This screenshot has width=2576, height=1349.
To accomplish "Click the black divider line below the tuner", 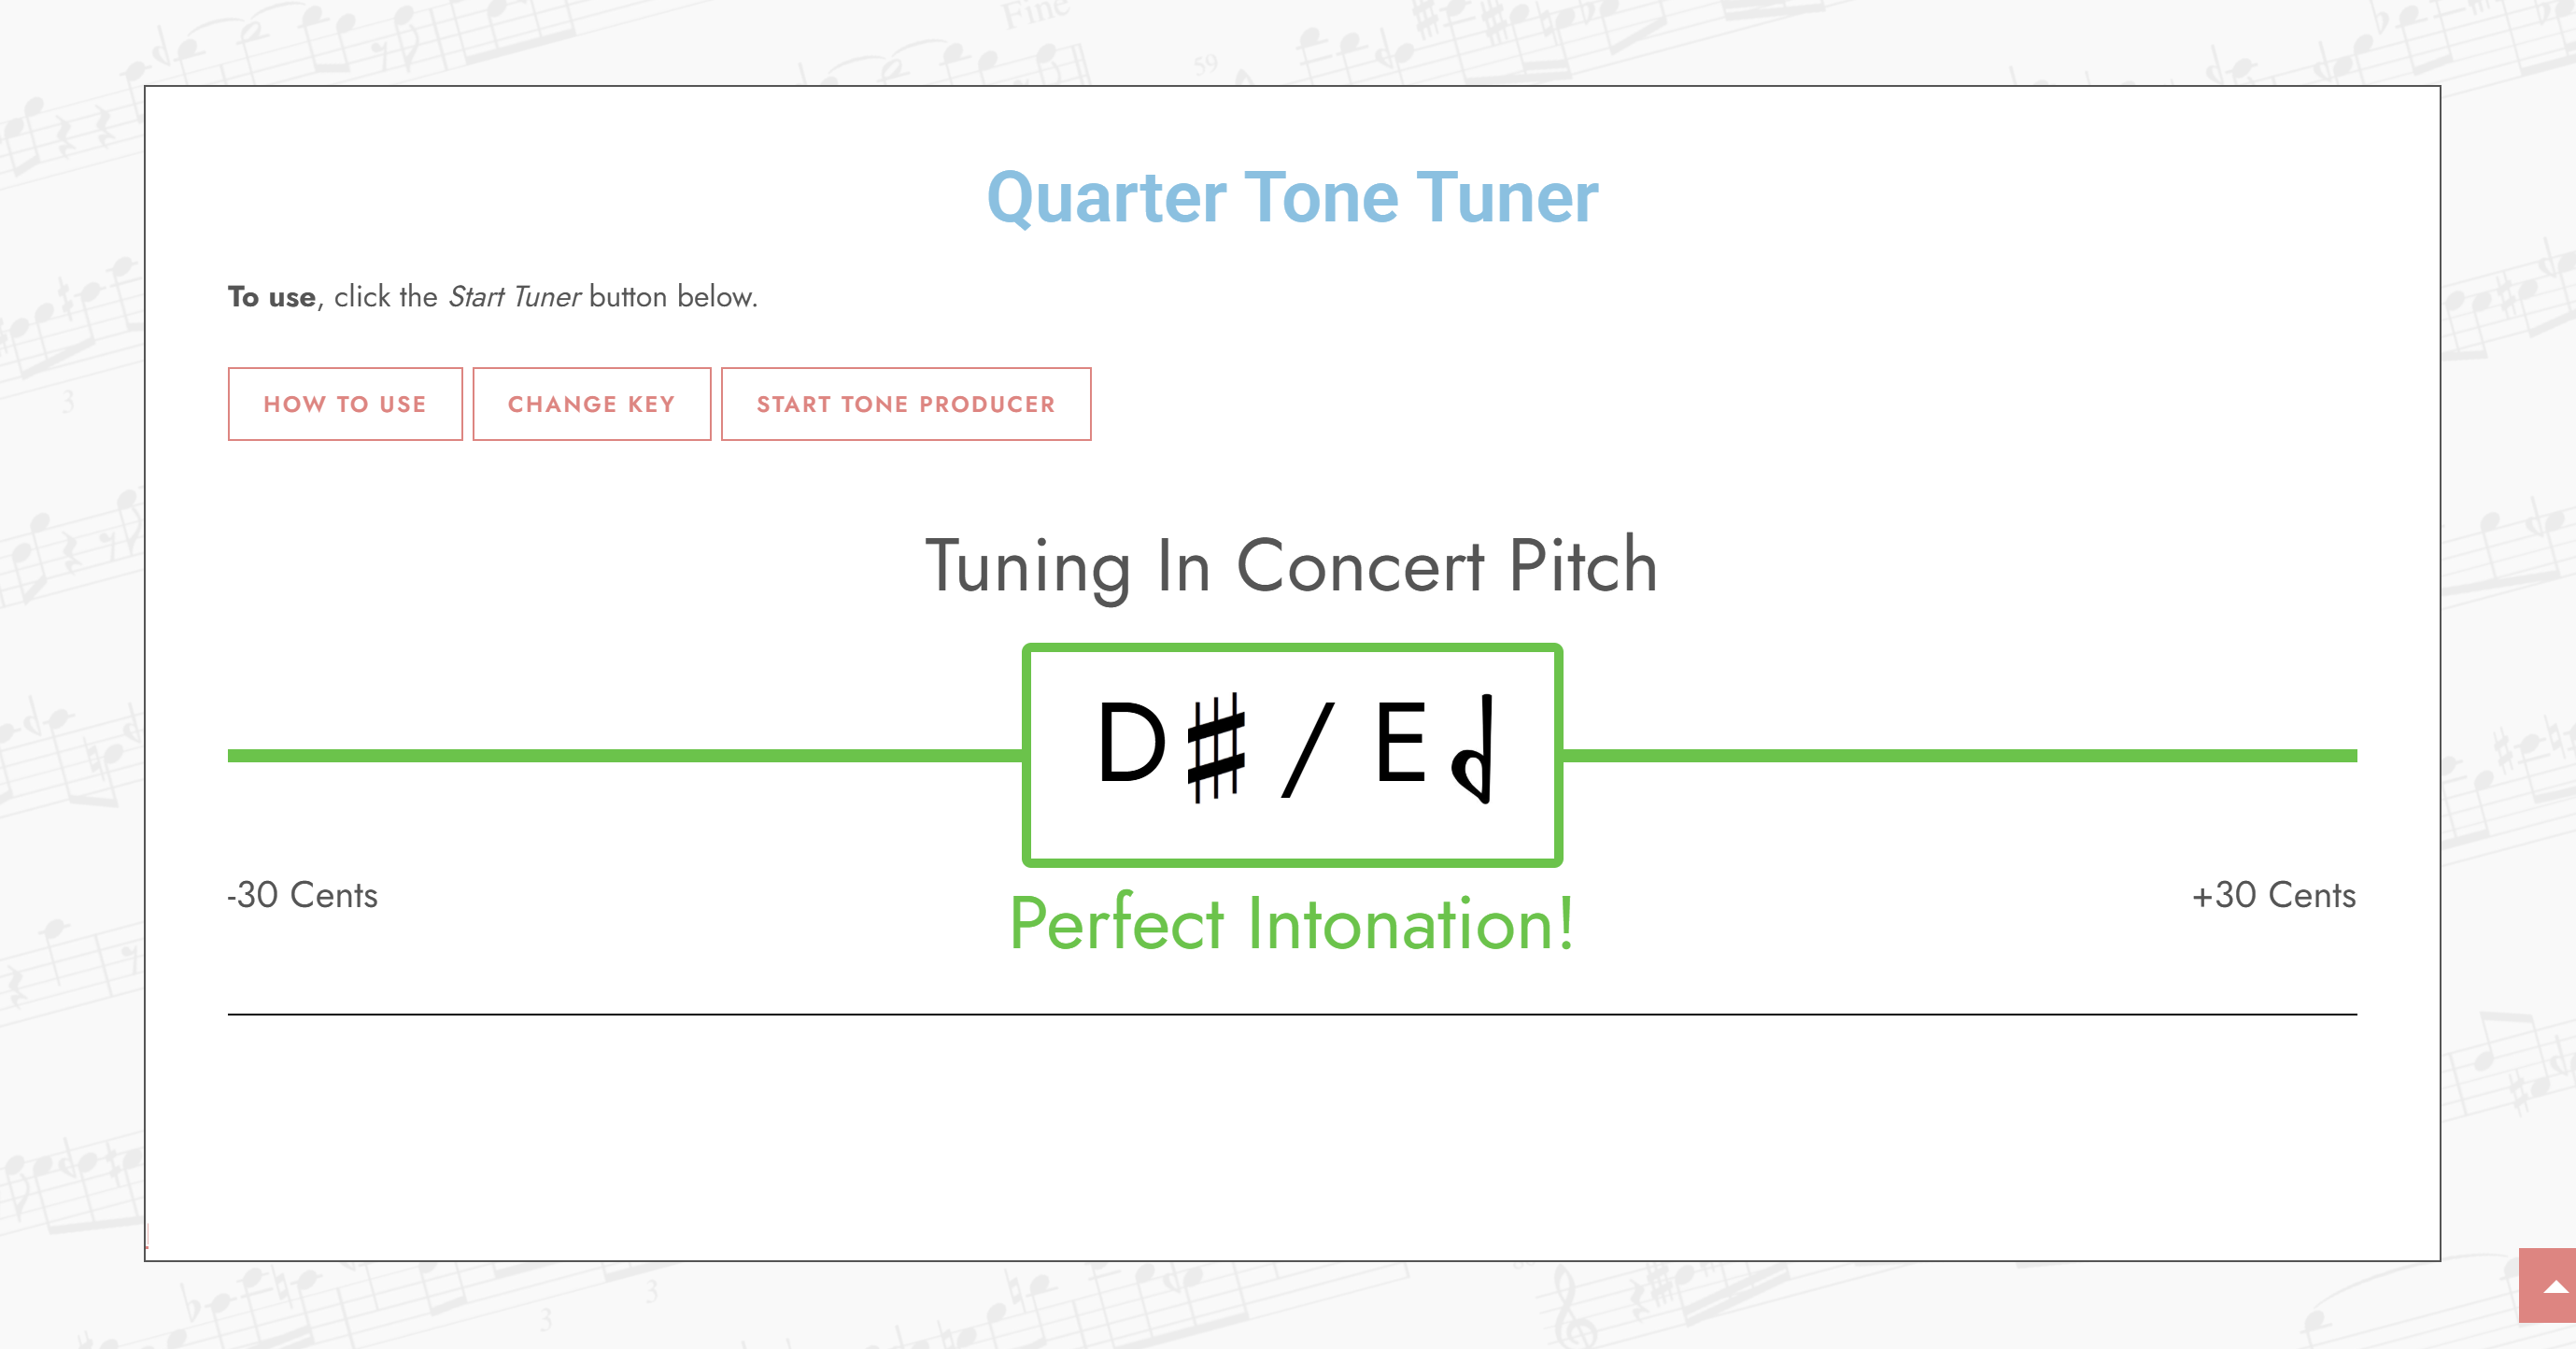I will click(1291, 1014).
